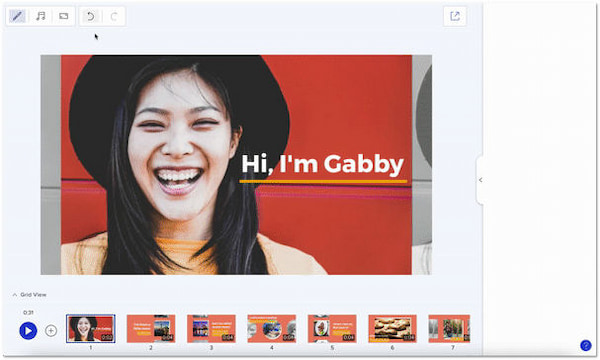Undo the last action
The image size is (600, 360).
(x=91, y=16)
